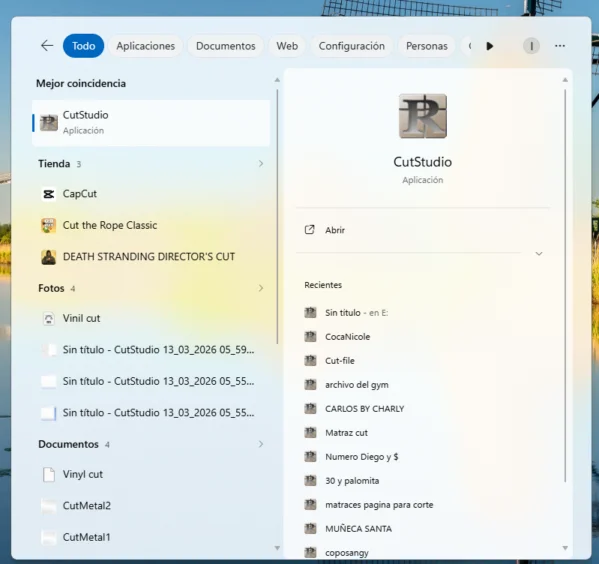Expand the Fotos section chevron
Image resolution: width=599 pixels, height=564 pixels.
click(261, 288)
